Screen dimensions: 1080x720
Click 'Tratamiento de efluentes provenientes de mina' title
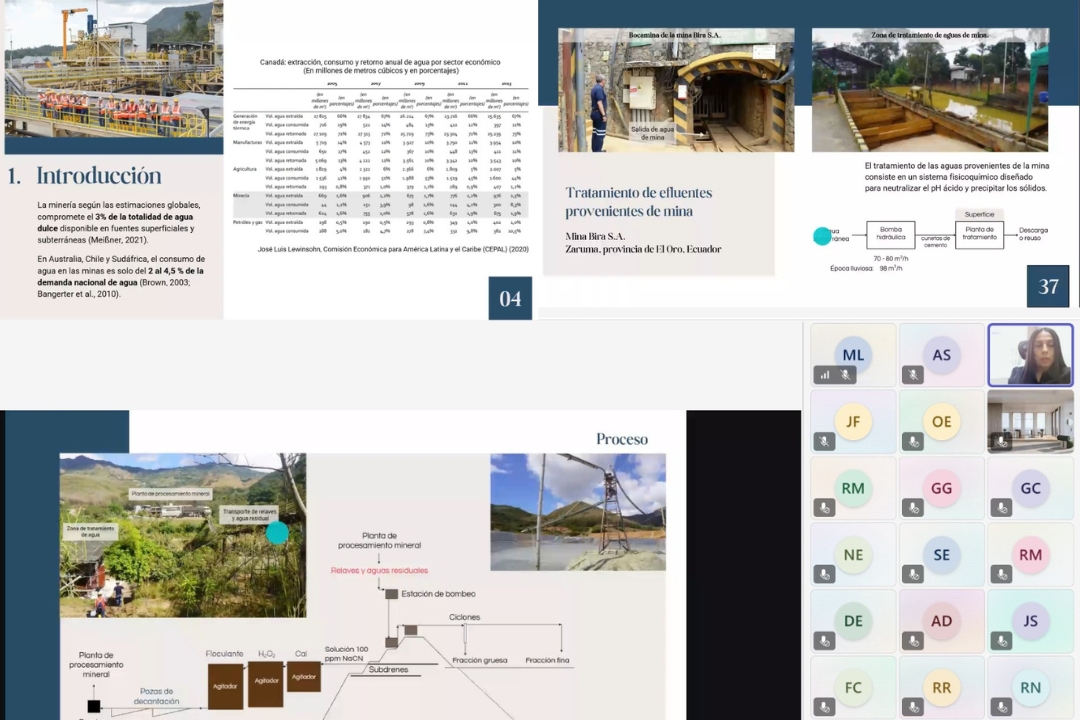tap(638, 202)
